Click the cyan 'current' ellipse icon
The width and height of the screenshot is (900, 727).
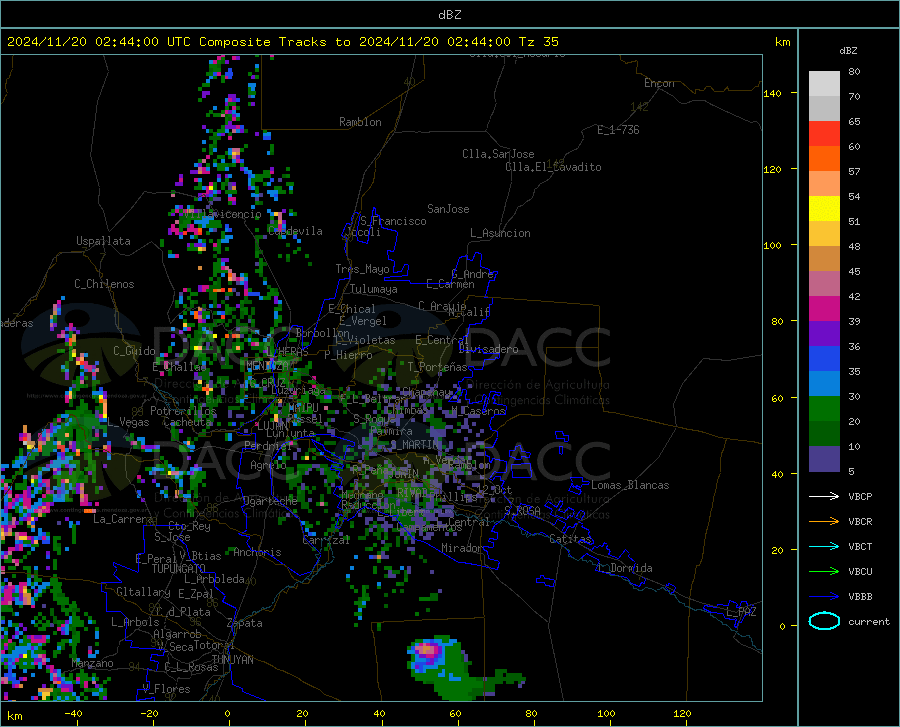[824, 621]
